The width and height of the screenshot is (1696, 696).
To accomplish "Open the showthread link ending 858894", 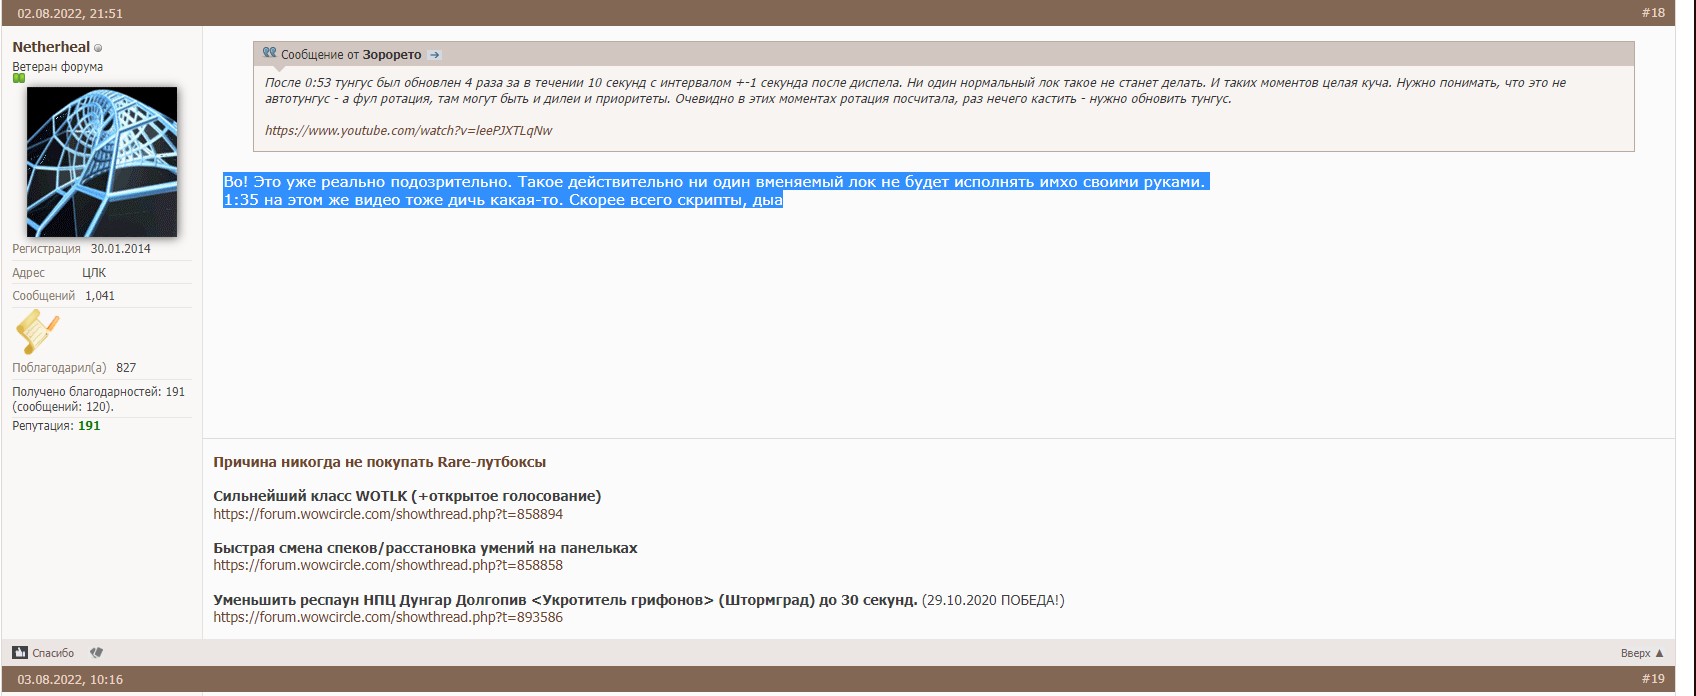I will click(388, 514).
